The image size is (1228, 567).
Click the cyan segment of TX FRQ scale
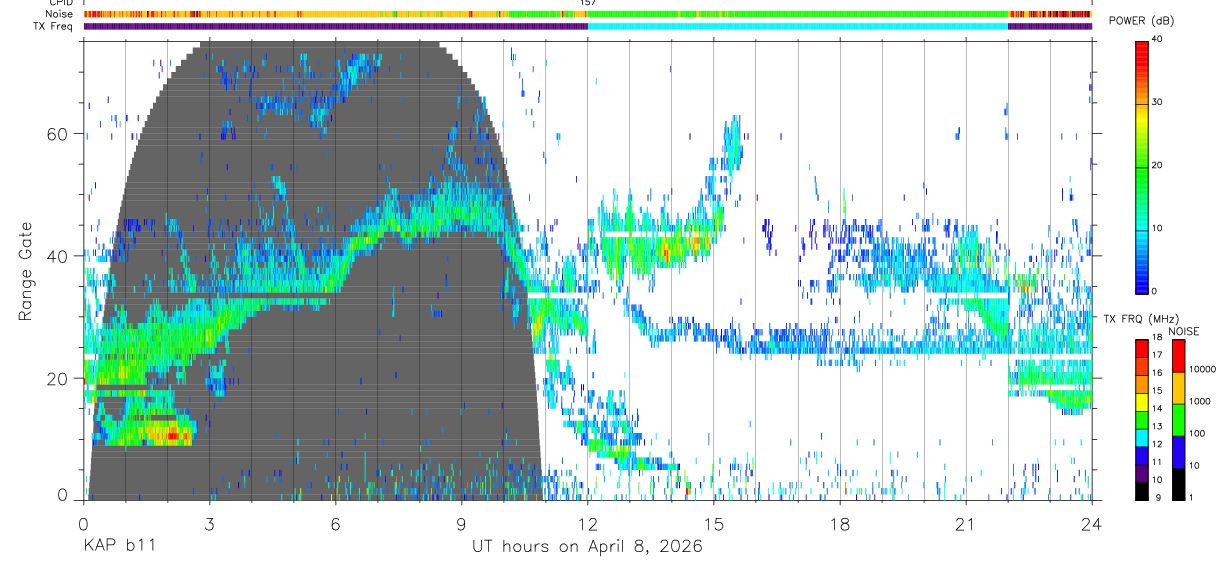pos(1142,437)
